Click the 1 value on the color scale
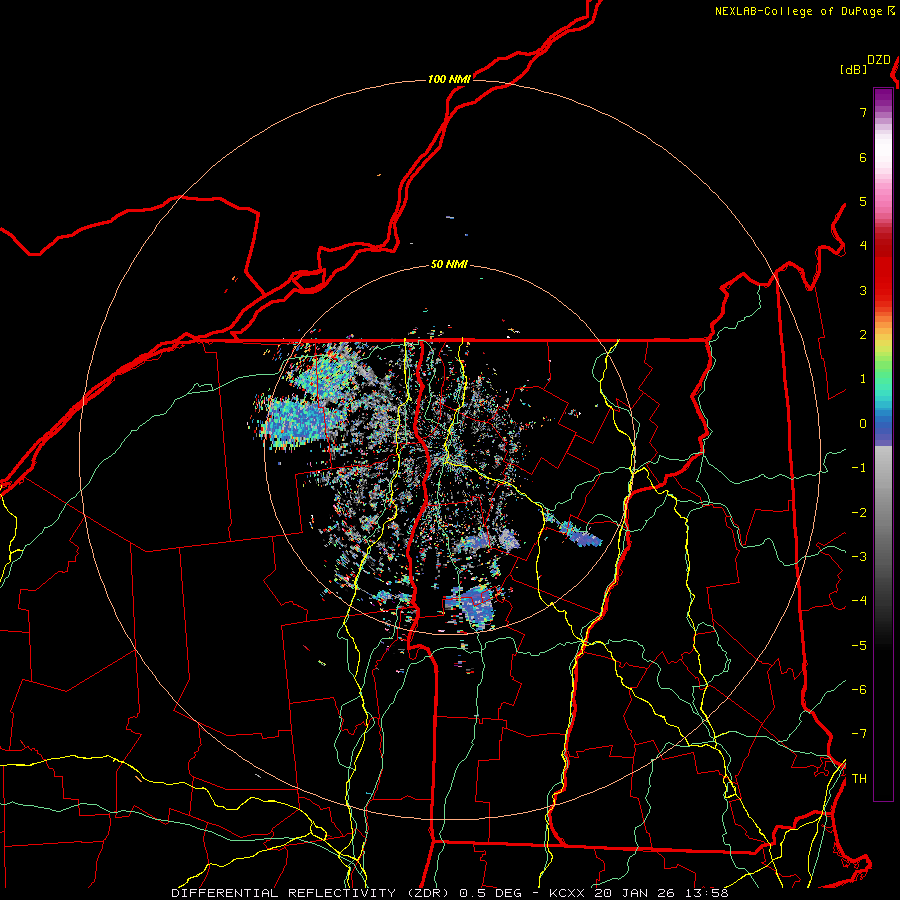This screenshot has width=900, height=900. [x=863, y=379]
